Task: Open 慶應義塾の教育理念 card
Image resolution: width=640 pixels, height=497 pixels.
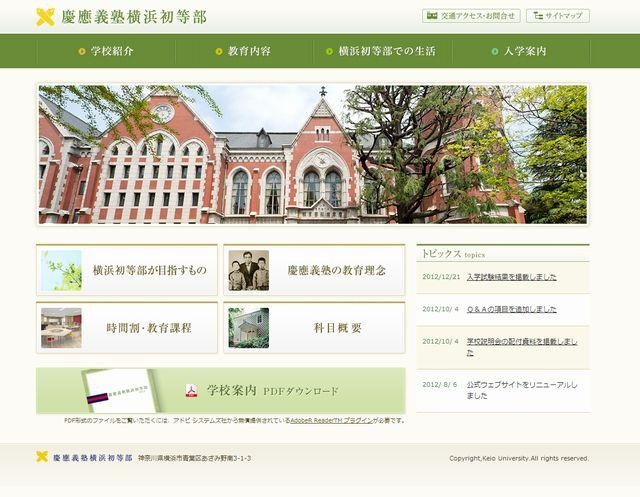Action: coord(314,270)
